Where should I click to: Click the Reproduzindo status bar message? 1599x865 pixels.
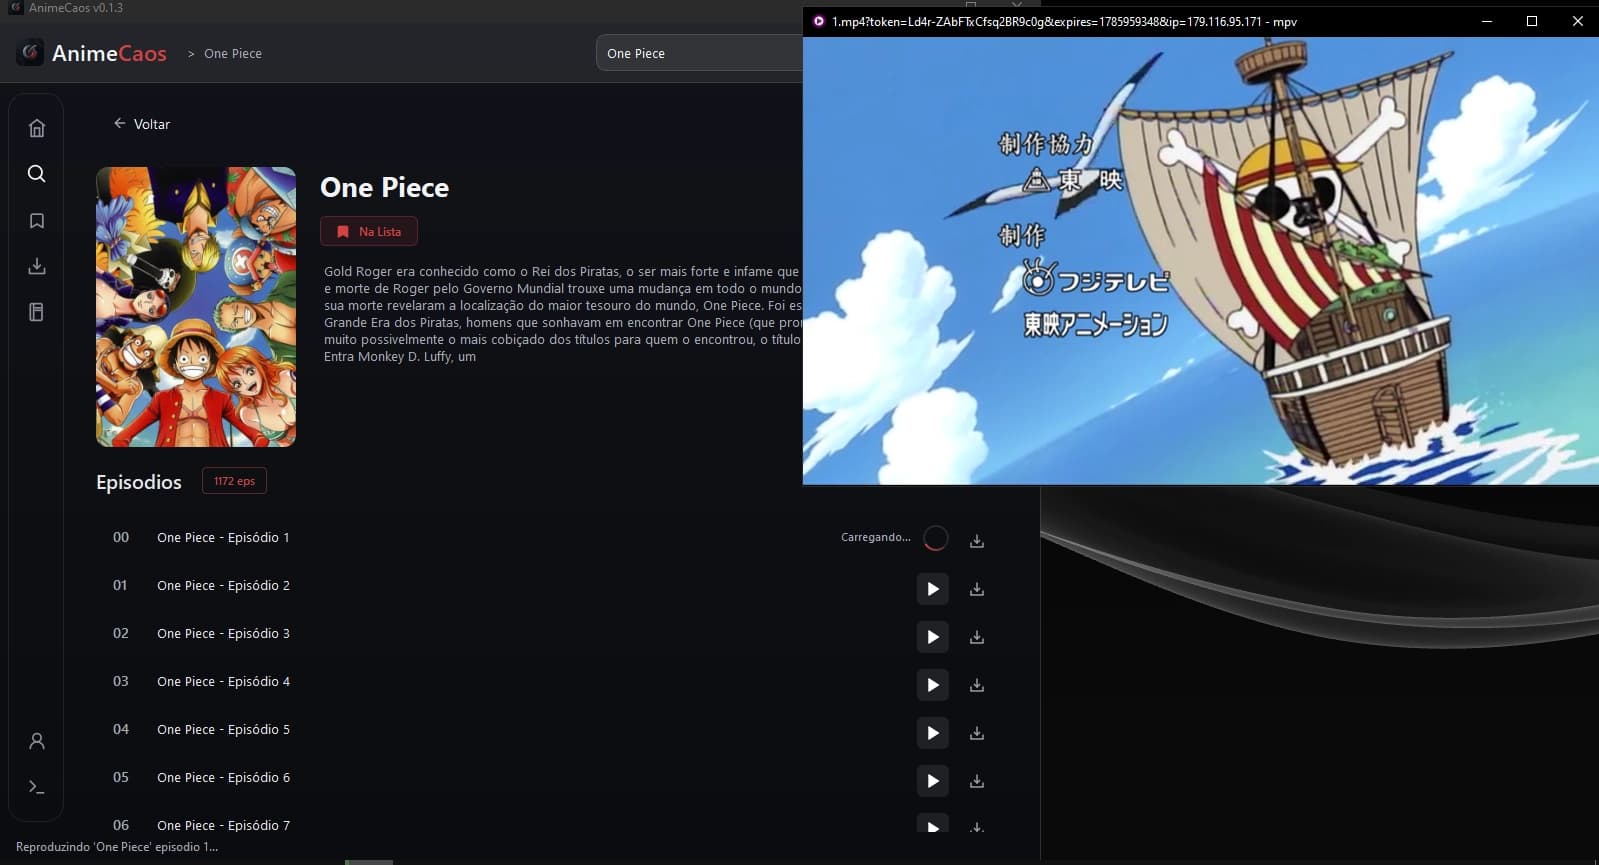coord(117,847)
